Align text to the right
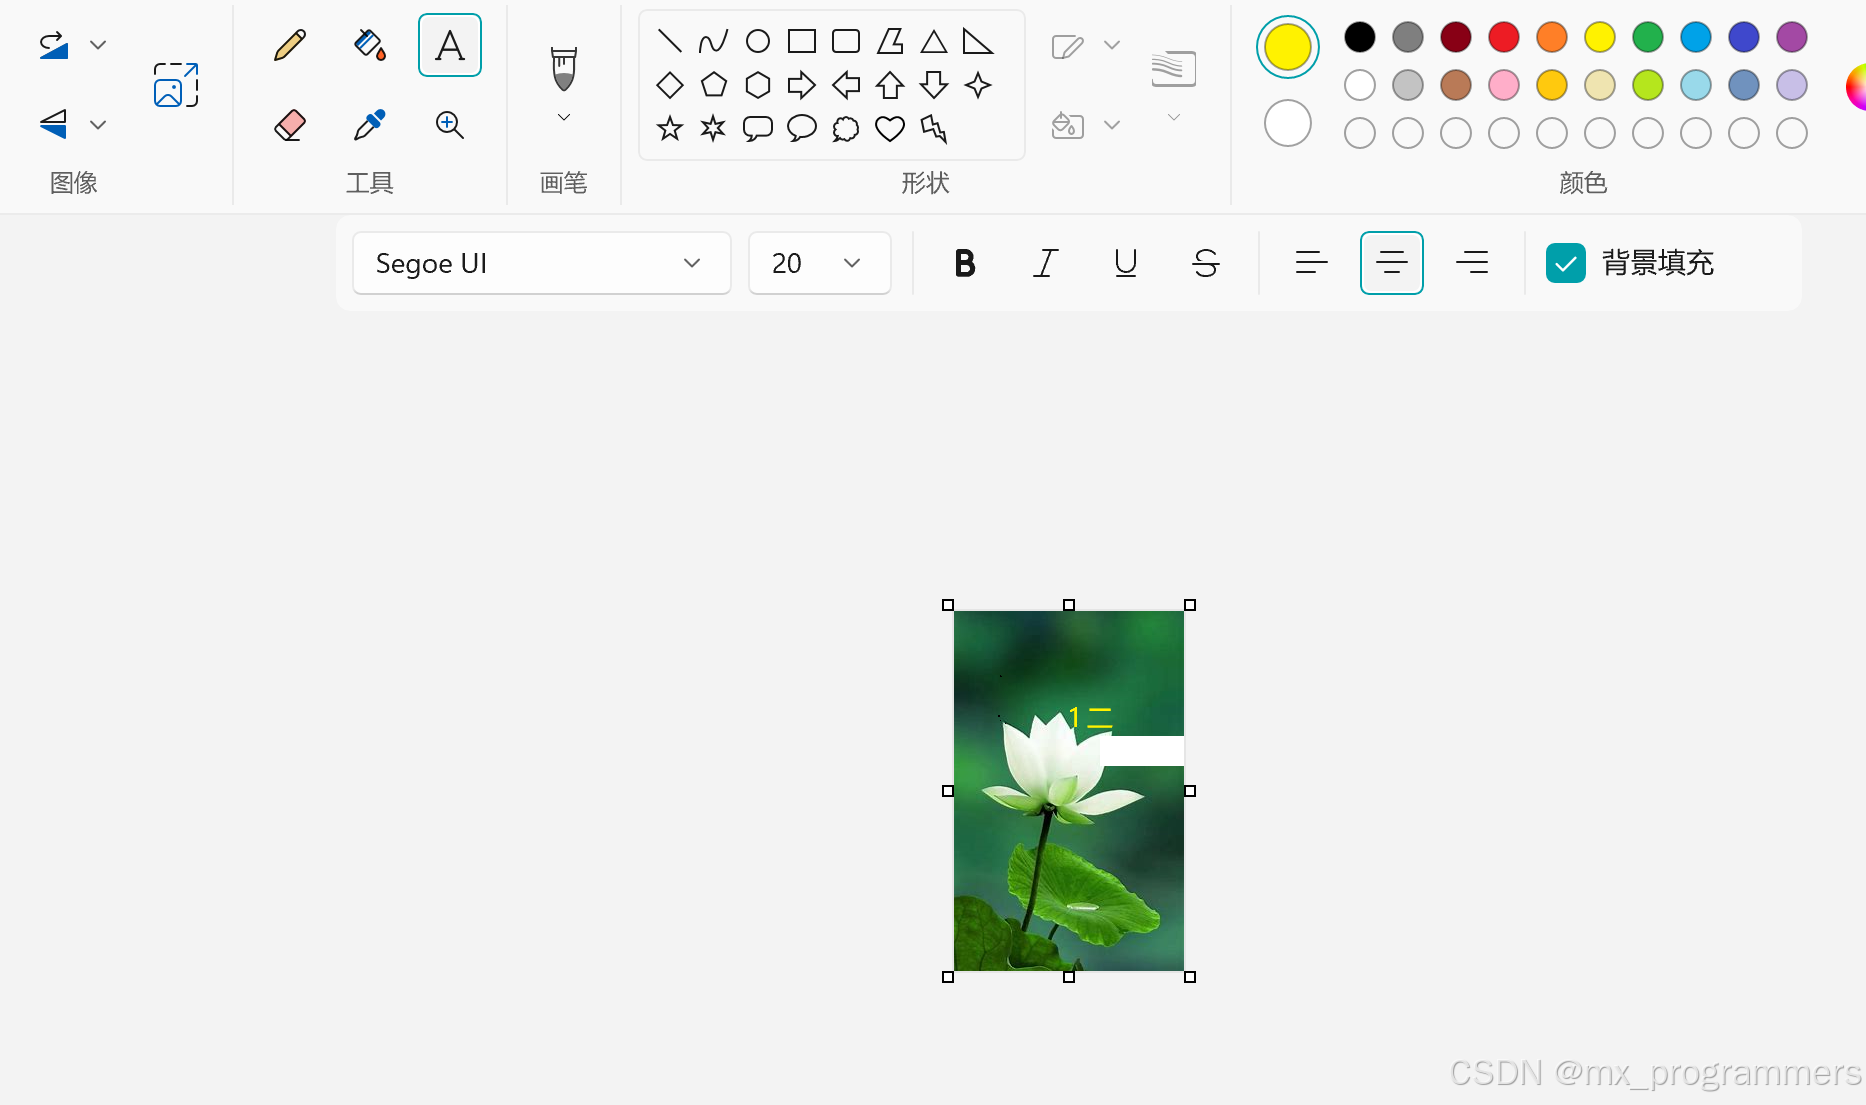The image size is (1866, 1105). click(1472, 263)
